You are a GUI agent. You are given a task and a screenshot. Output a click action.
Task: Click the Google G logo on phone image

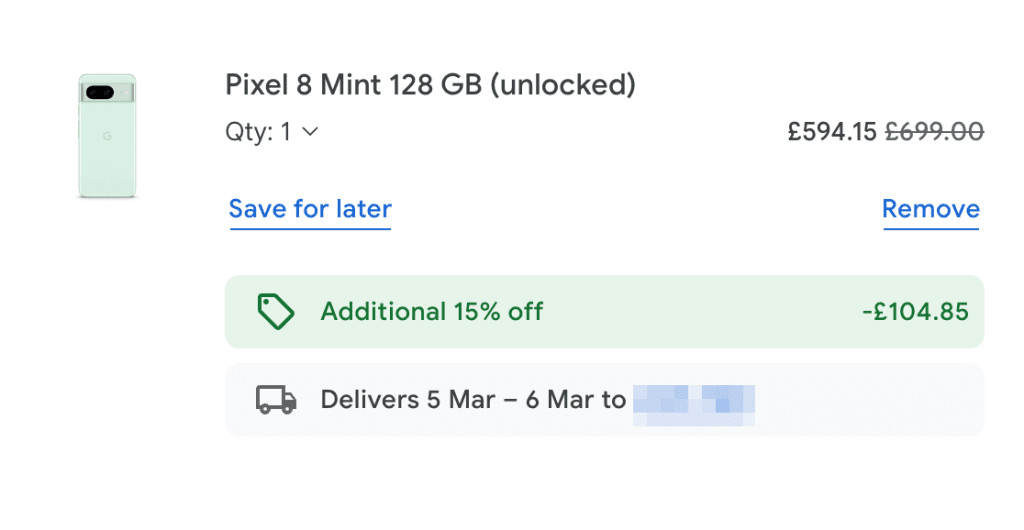point(106,136)
